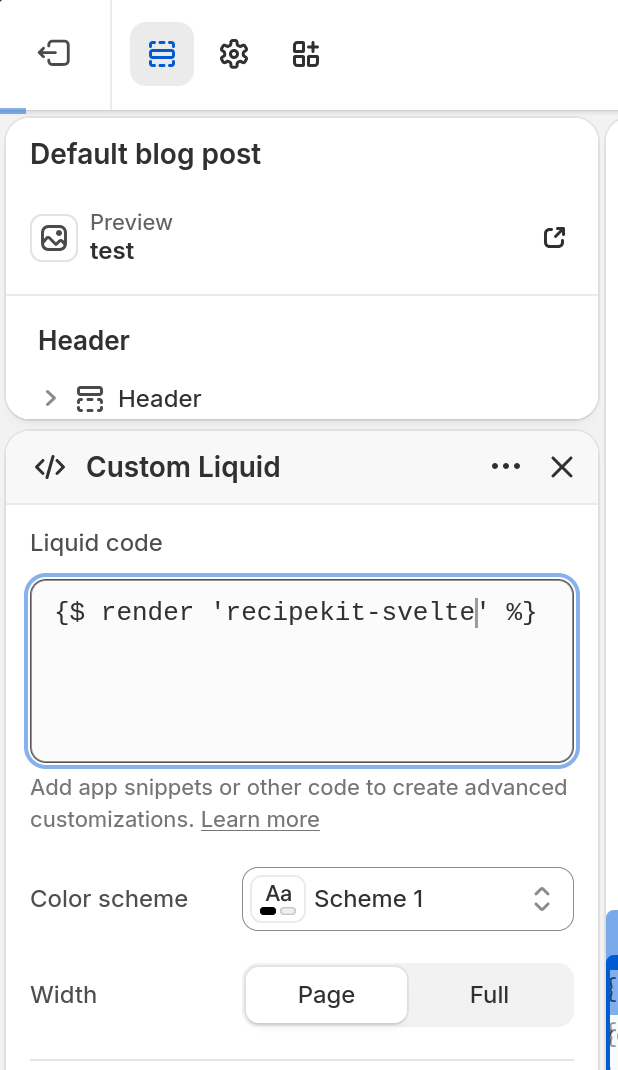Screen dimensions: 618x1070
Task: Select the Sections panel icon
Action: (x=162, y=54)
